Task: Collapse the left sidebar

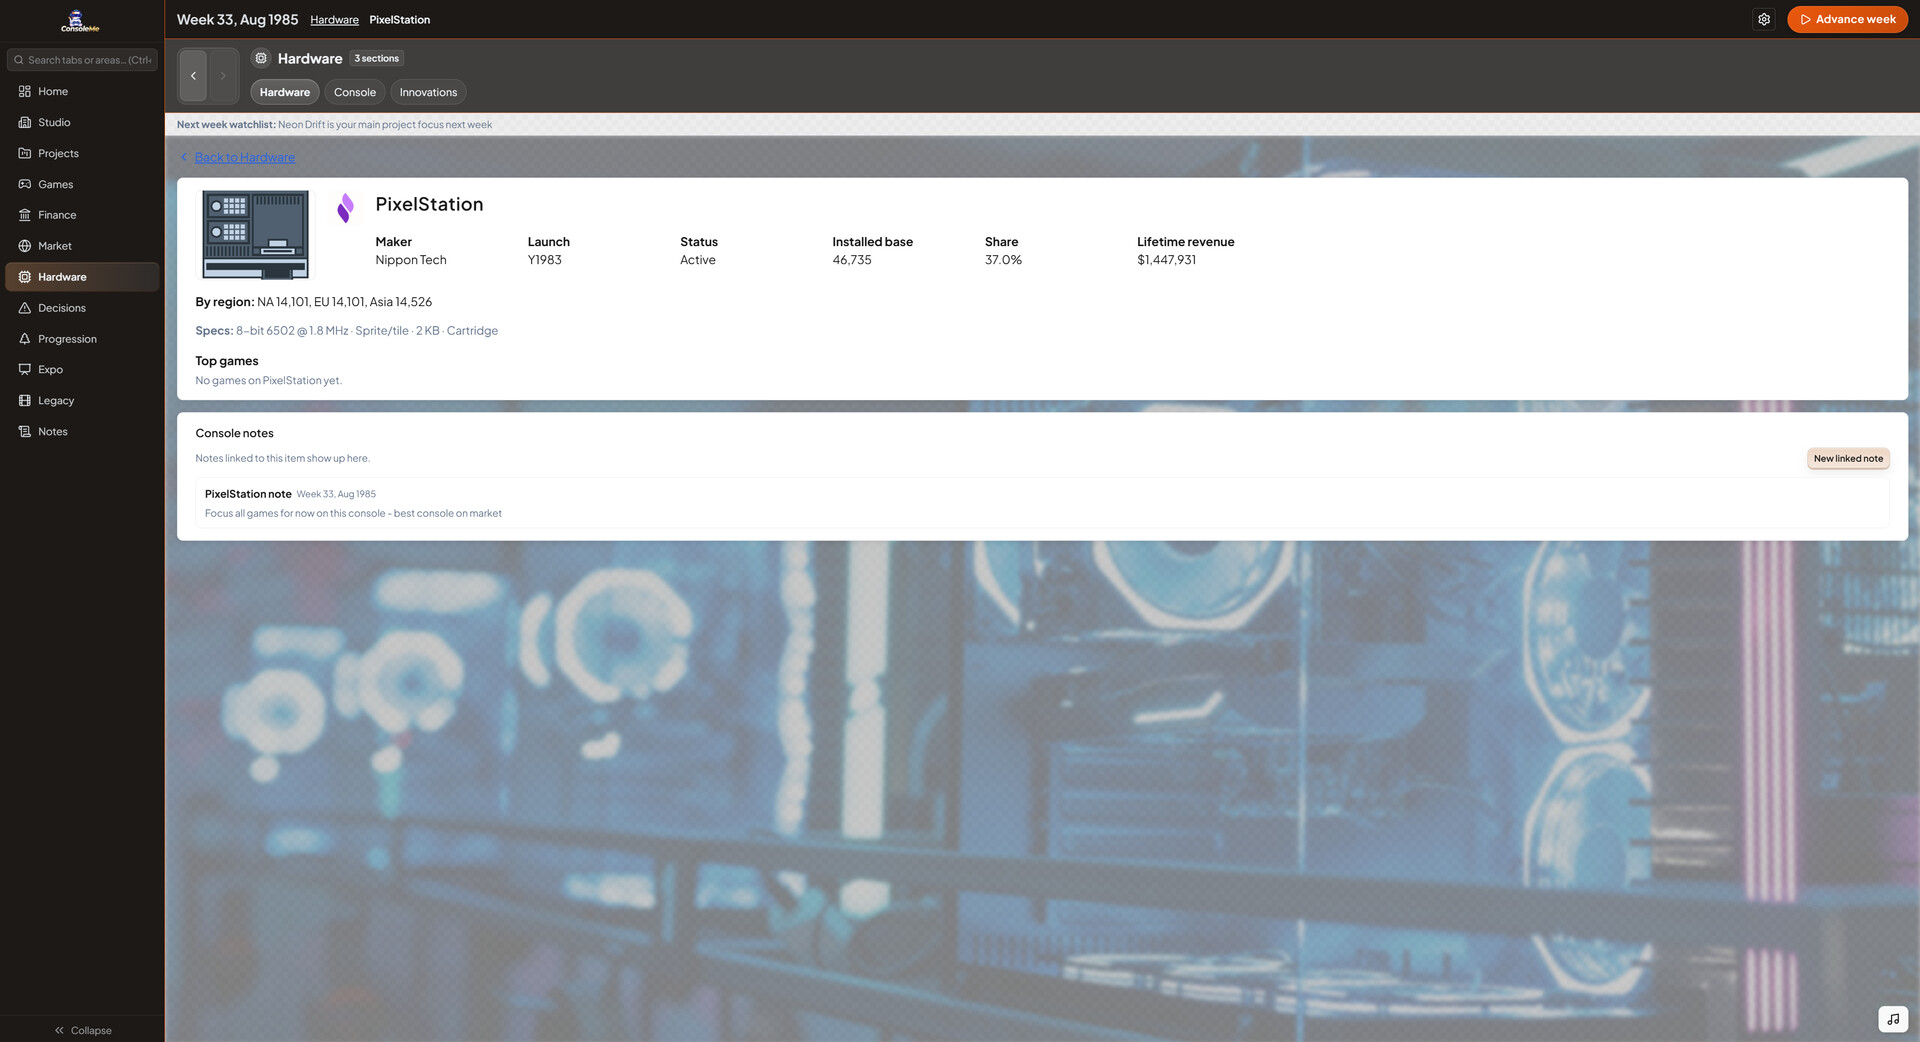Action: [x=83, y=1030]
